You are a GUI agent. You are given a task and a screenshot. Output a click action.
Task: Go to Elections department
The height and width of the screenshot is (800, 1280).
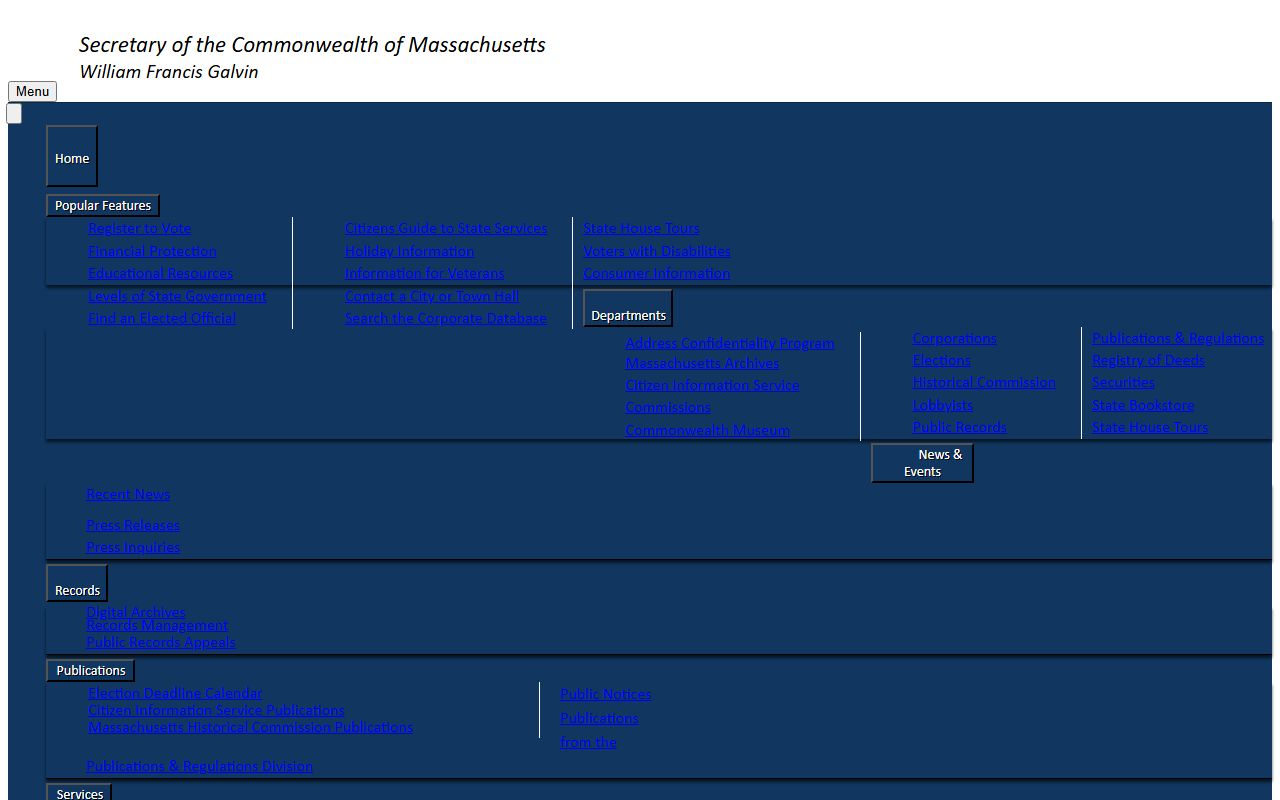click(x=941, y=360)
